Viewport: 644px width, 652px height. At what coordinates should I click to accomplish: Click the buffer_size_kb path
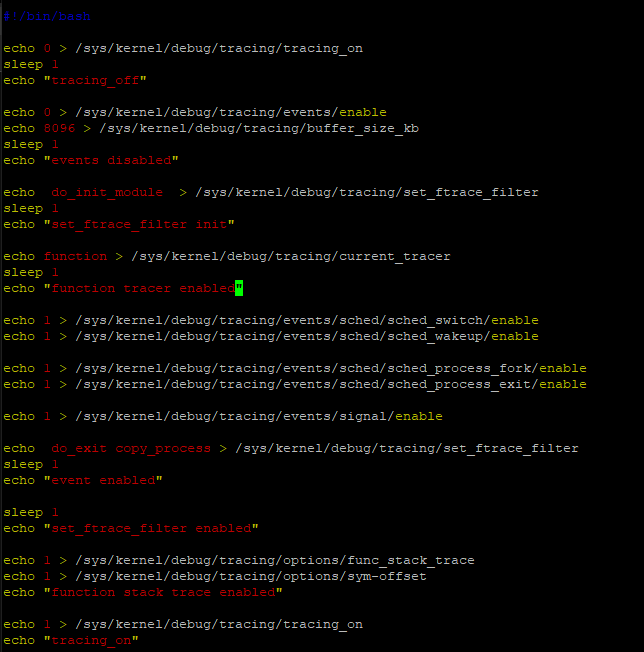[259, 128]
